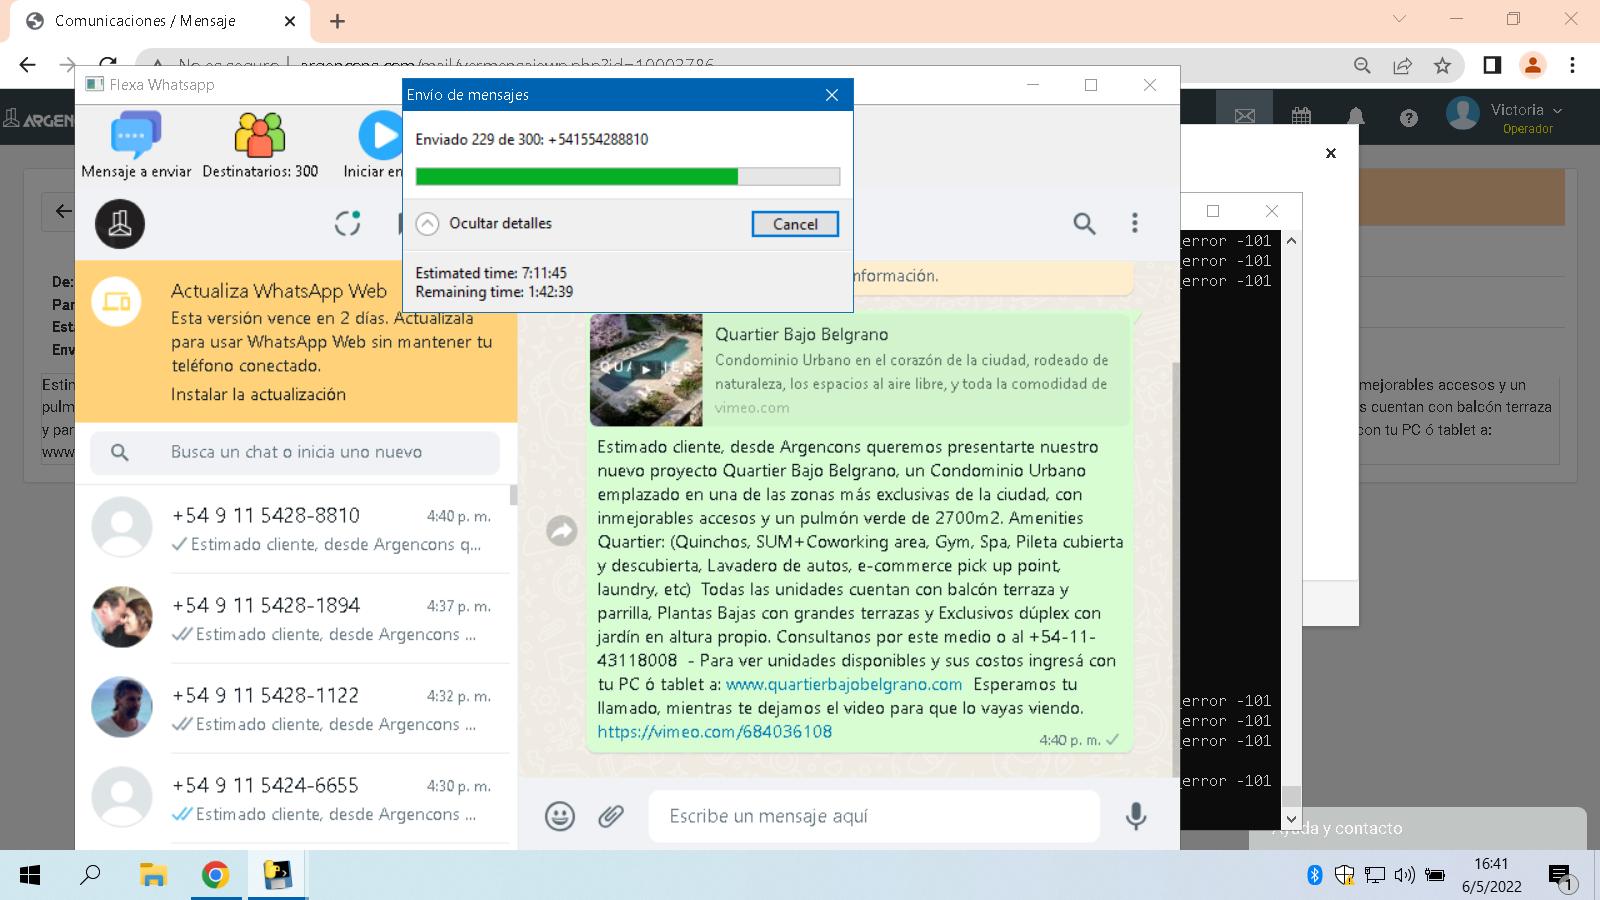Click the Bluetooth tray icon

coord(1315,876)
